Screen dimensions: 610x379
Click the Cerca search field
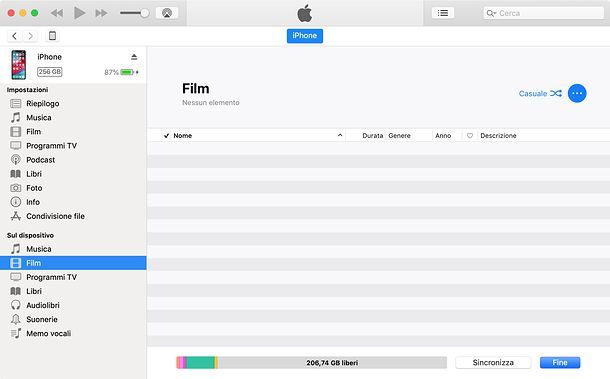coord(543,13)
